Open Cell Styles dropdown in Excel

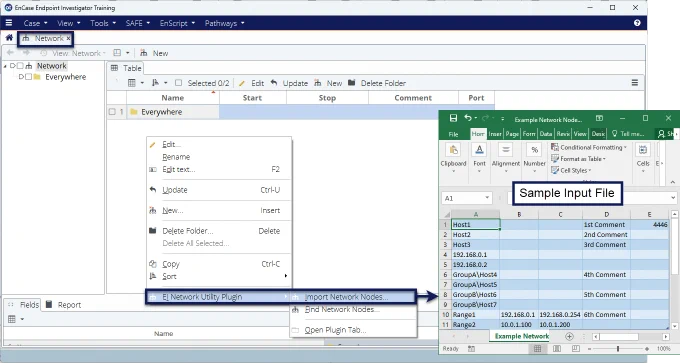tap(571, 170)
